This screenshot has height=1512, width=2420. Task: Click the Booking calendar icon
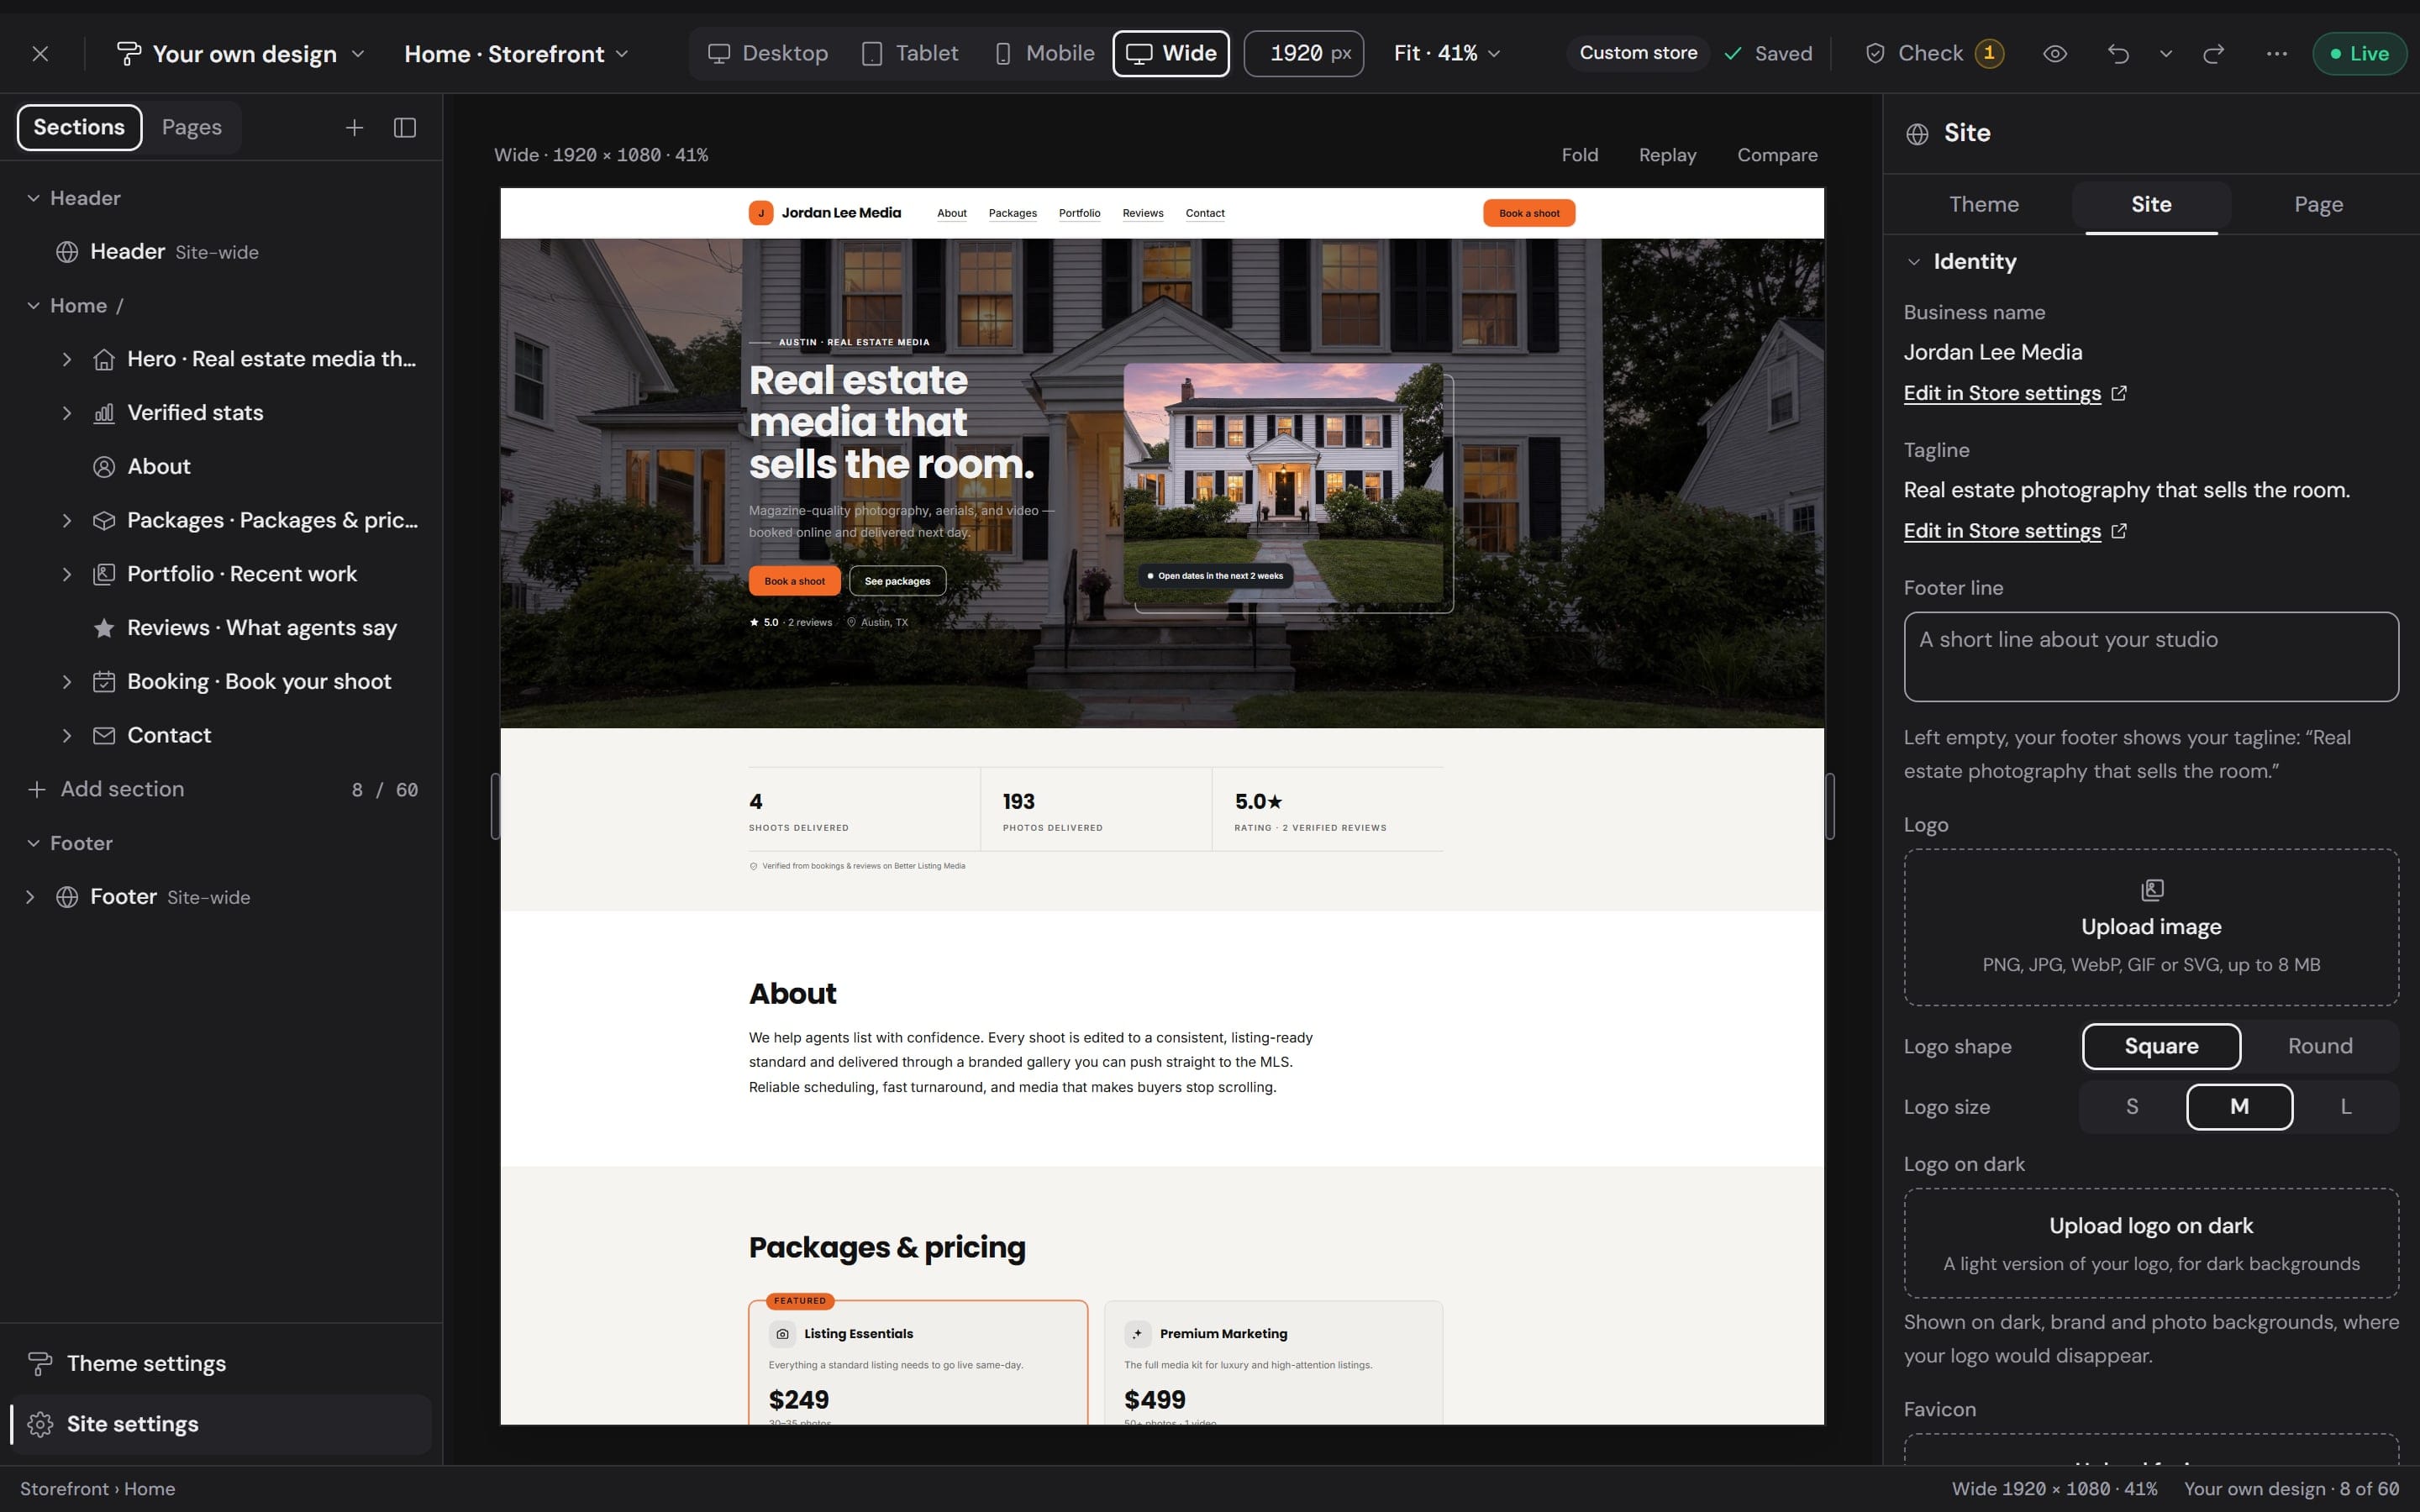click(x=104, y=682)
